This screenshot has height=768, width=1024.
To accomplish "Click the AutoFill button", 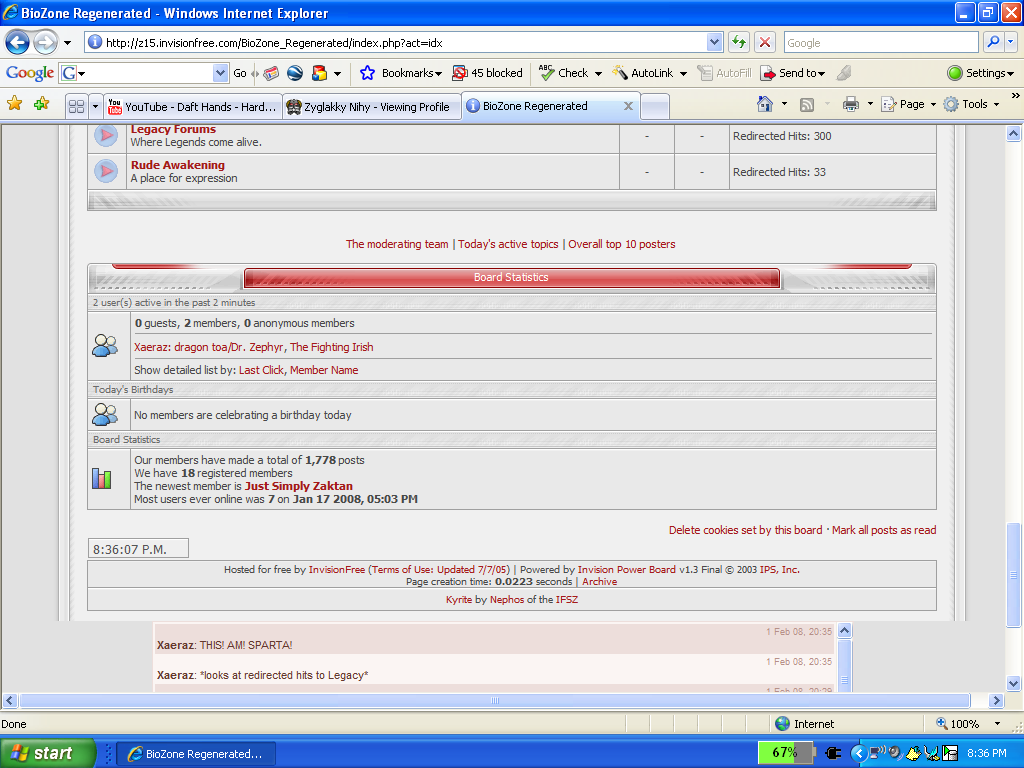I will point(724,73).
